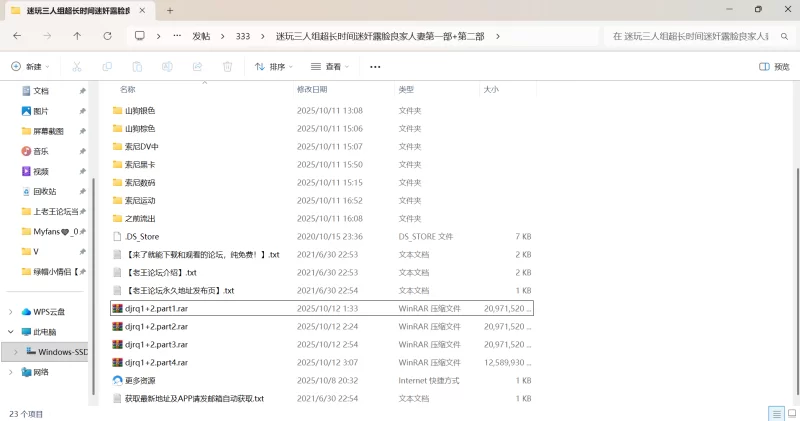Click the Back navigation arrow

17,36
